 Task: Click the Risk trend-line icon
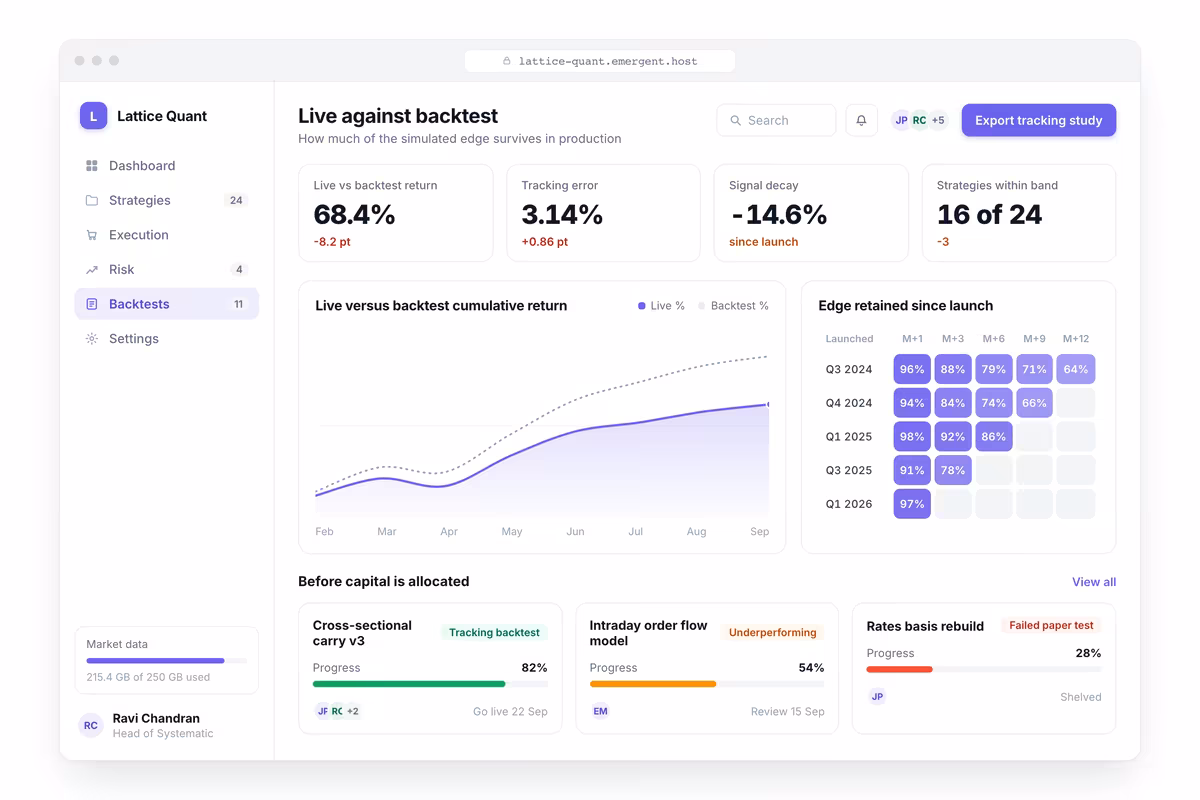click(x=92, y=270)
